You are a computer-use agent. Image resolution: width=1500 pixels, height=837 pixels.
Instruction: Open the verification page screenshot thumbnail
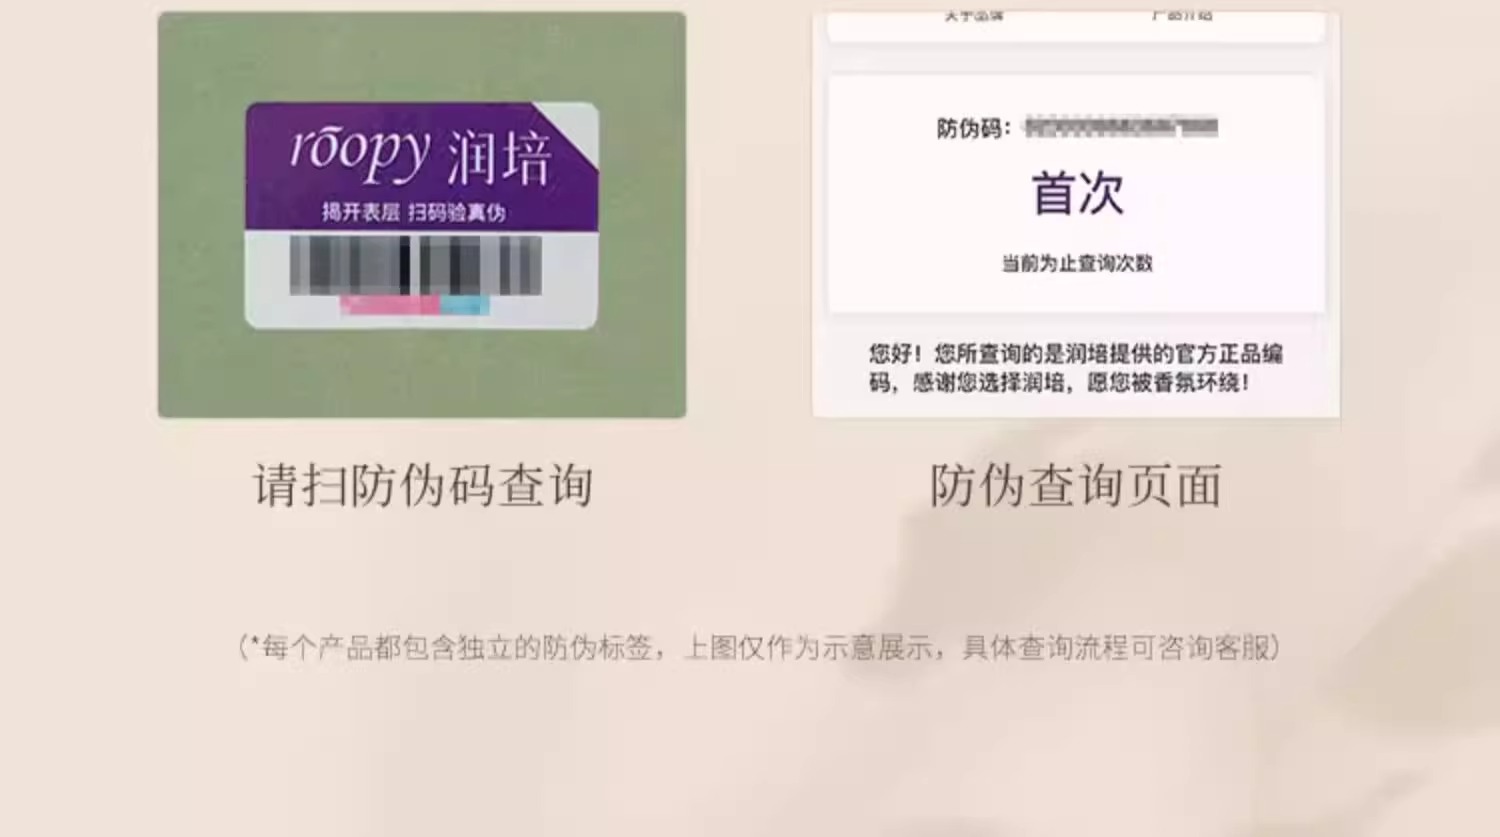coord(1076,215)
